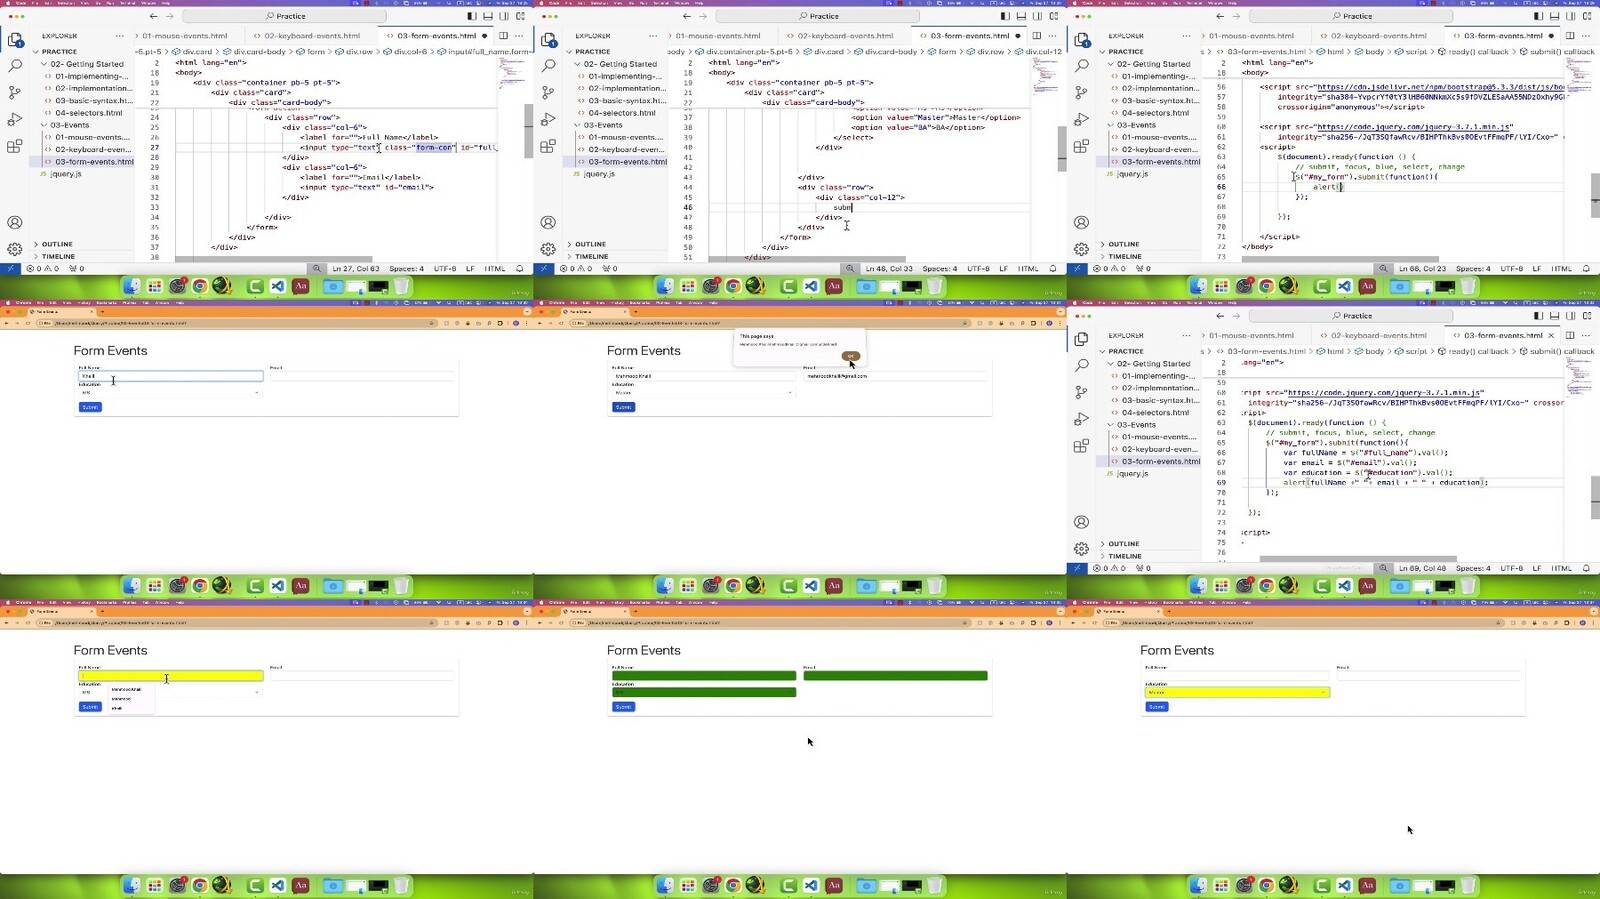Open the yellow-highlighted Education dropdown
The width and height of the screenshot is (1600, 899).
pos(1237,692)
